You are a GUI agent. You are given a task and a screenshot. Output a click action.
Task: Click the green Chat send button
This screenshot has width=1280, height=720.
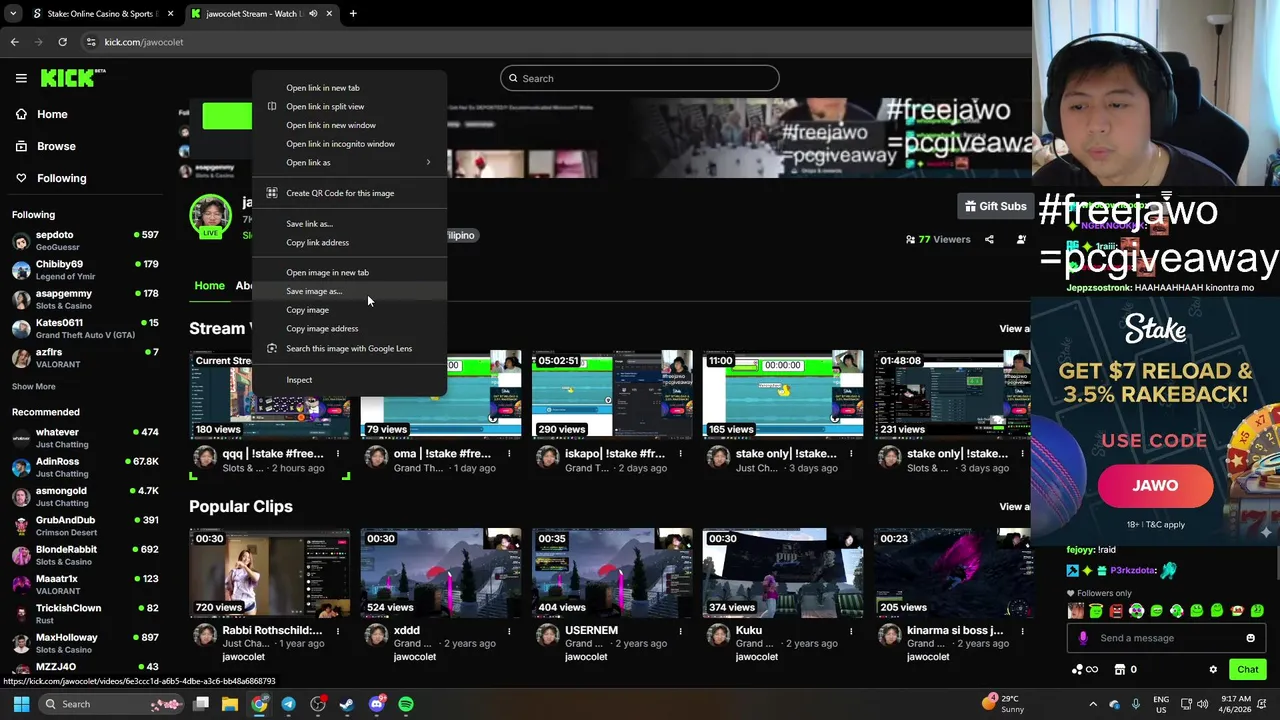point(1248,670)
